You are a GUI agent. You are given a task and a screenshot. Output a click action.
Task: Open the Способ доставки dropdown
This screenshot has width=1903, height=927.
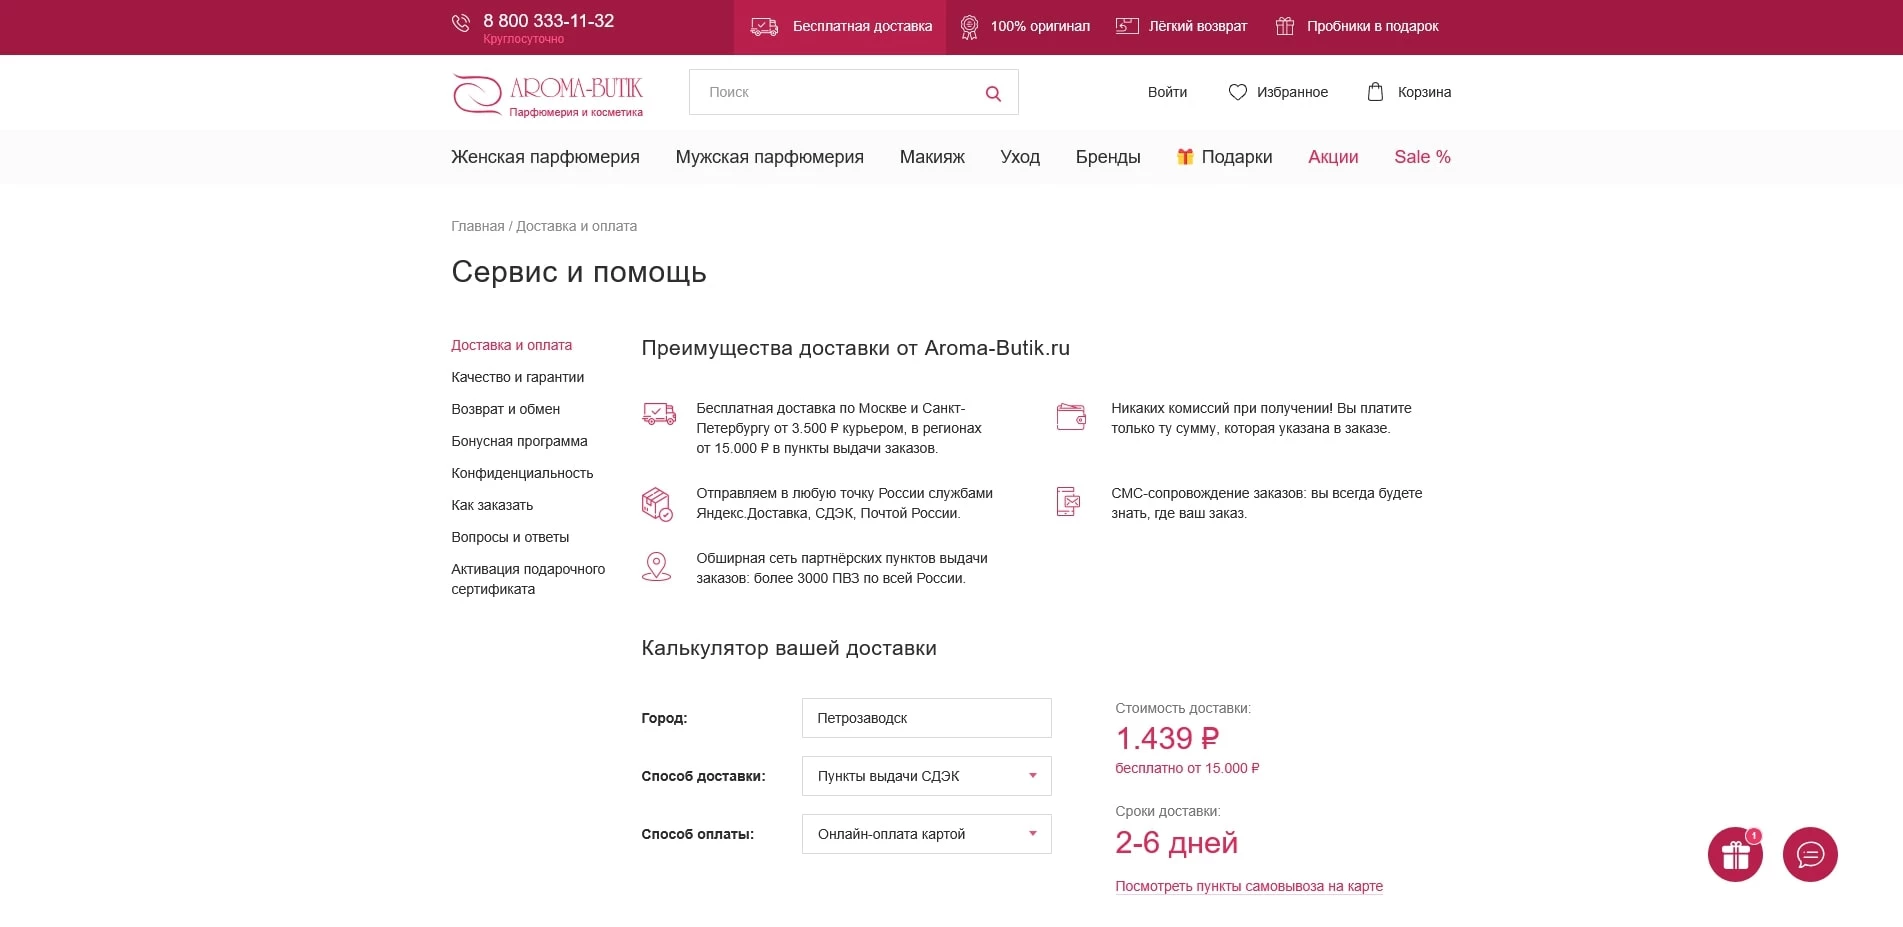point(925,776)
